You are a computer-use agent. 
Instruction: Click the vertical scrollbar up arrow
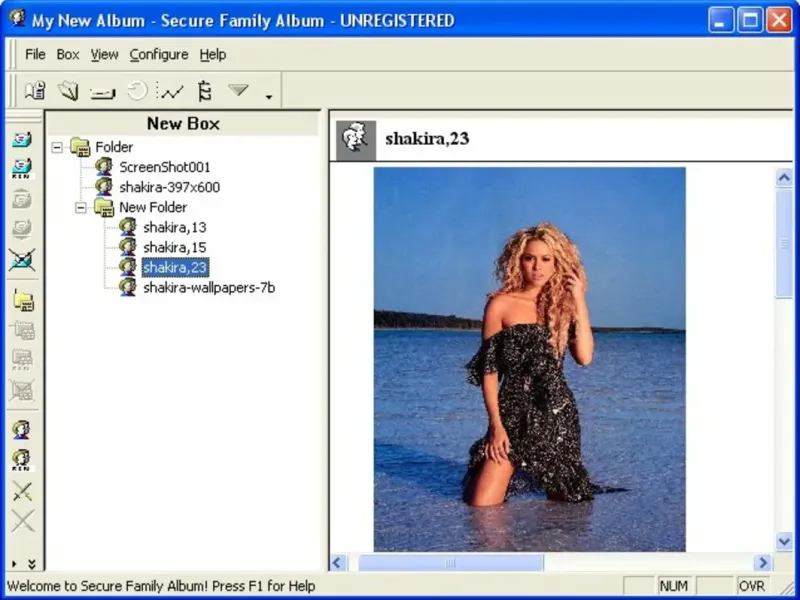pos(784,178)
